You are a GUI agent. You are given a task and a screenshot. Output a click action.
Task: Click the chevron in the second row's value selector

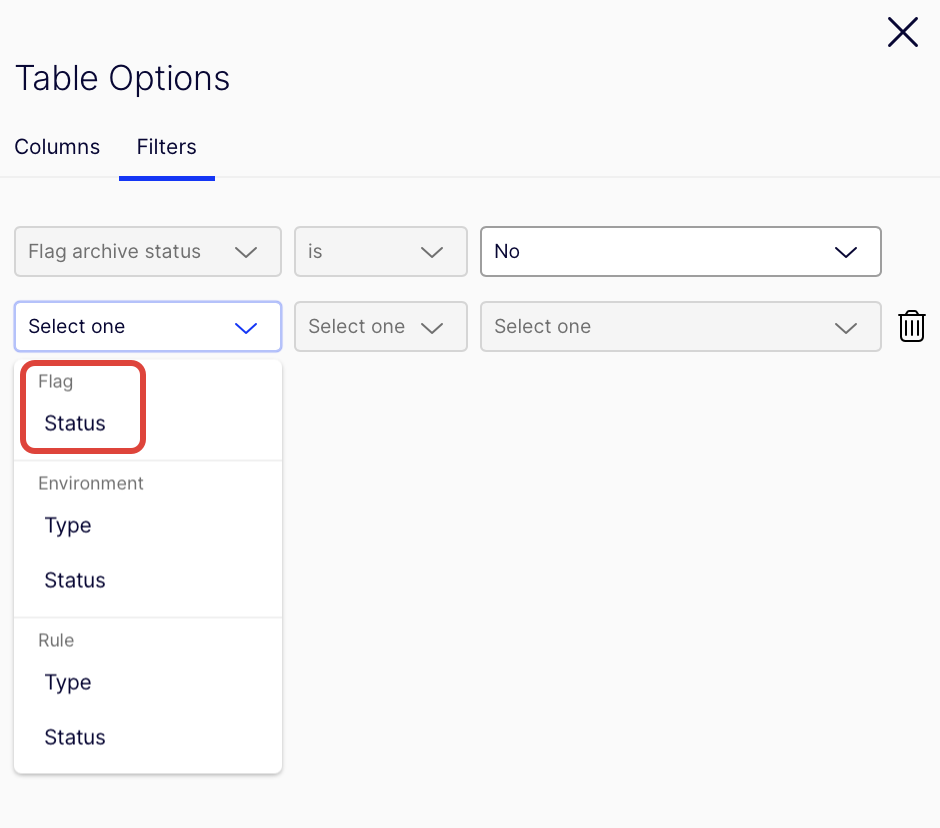(x=846, y=327)
